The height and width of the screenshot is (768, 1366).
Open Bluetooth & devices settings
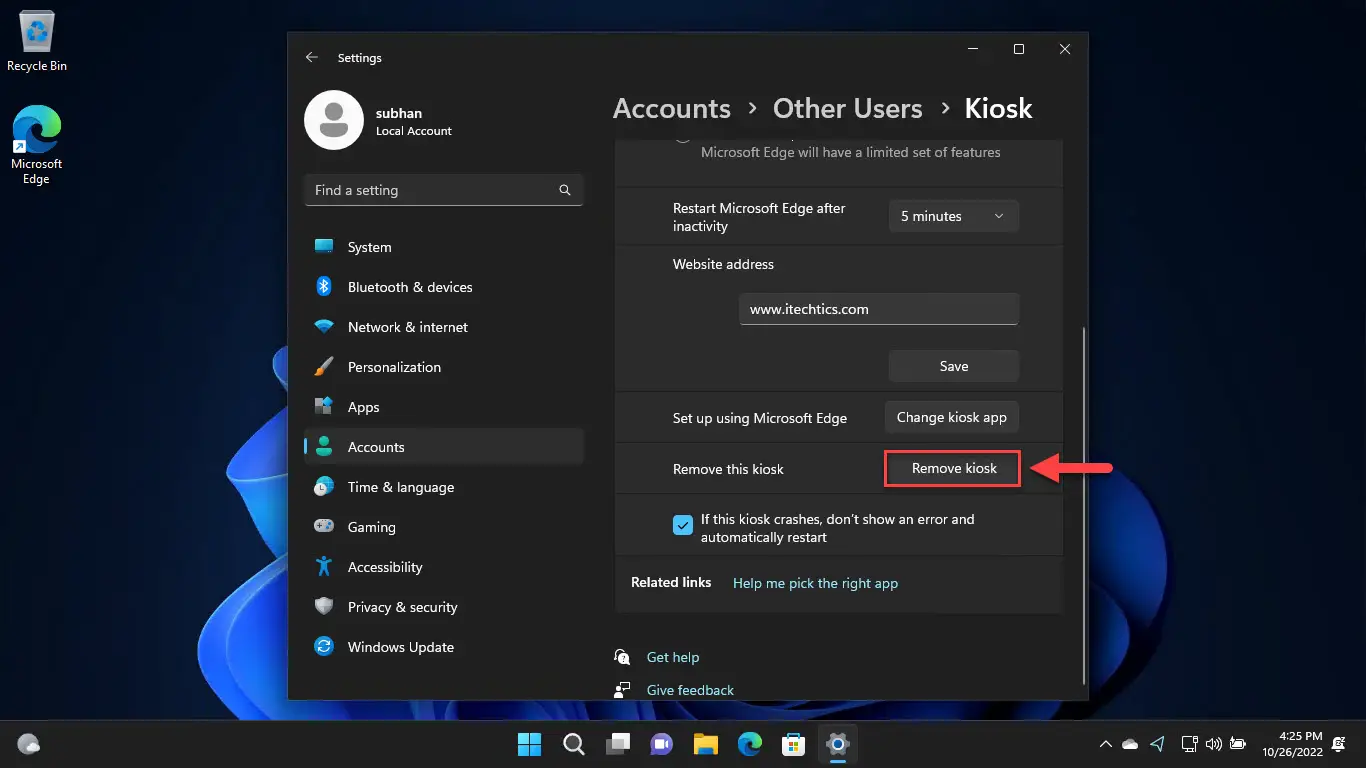444,287
